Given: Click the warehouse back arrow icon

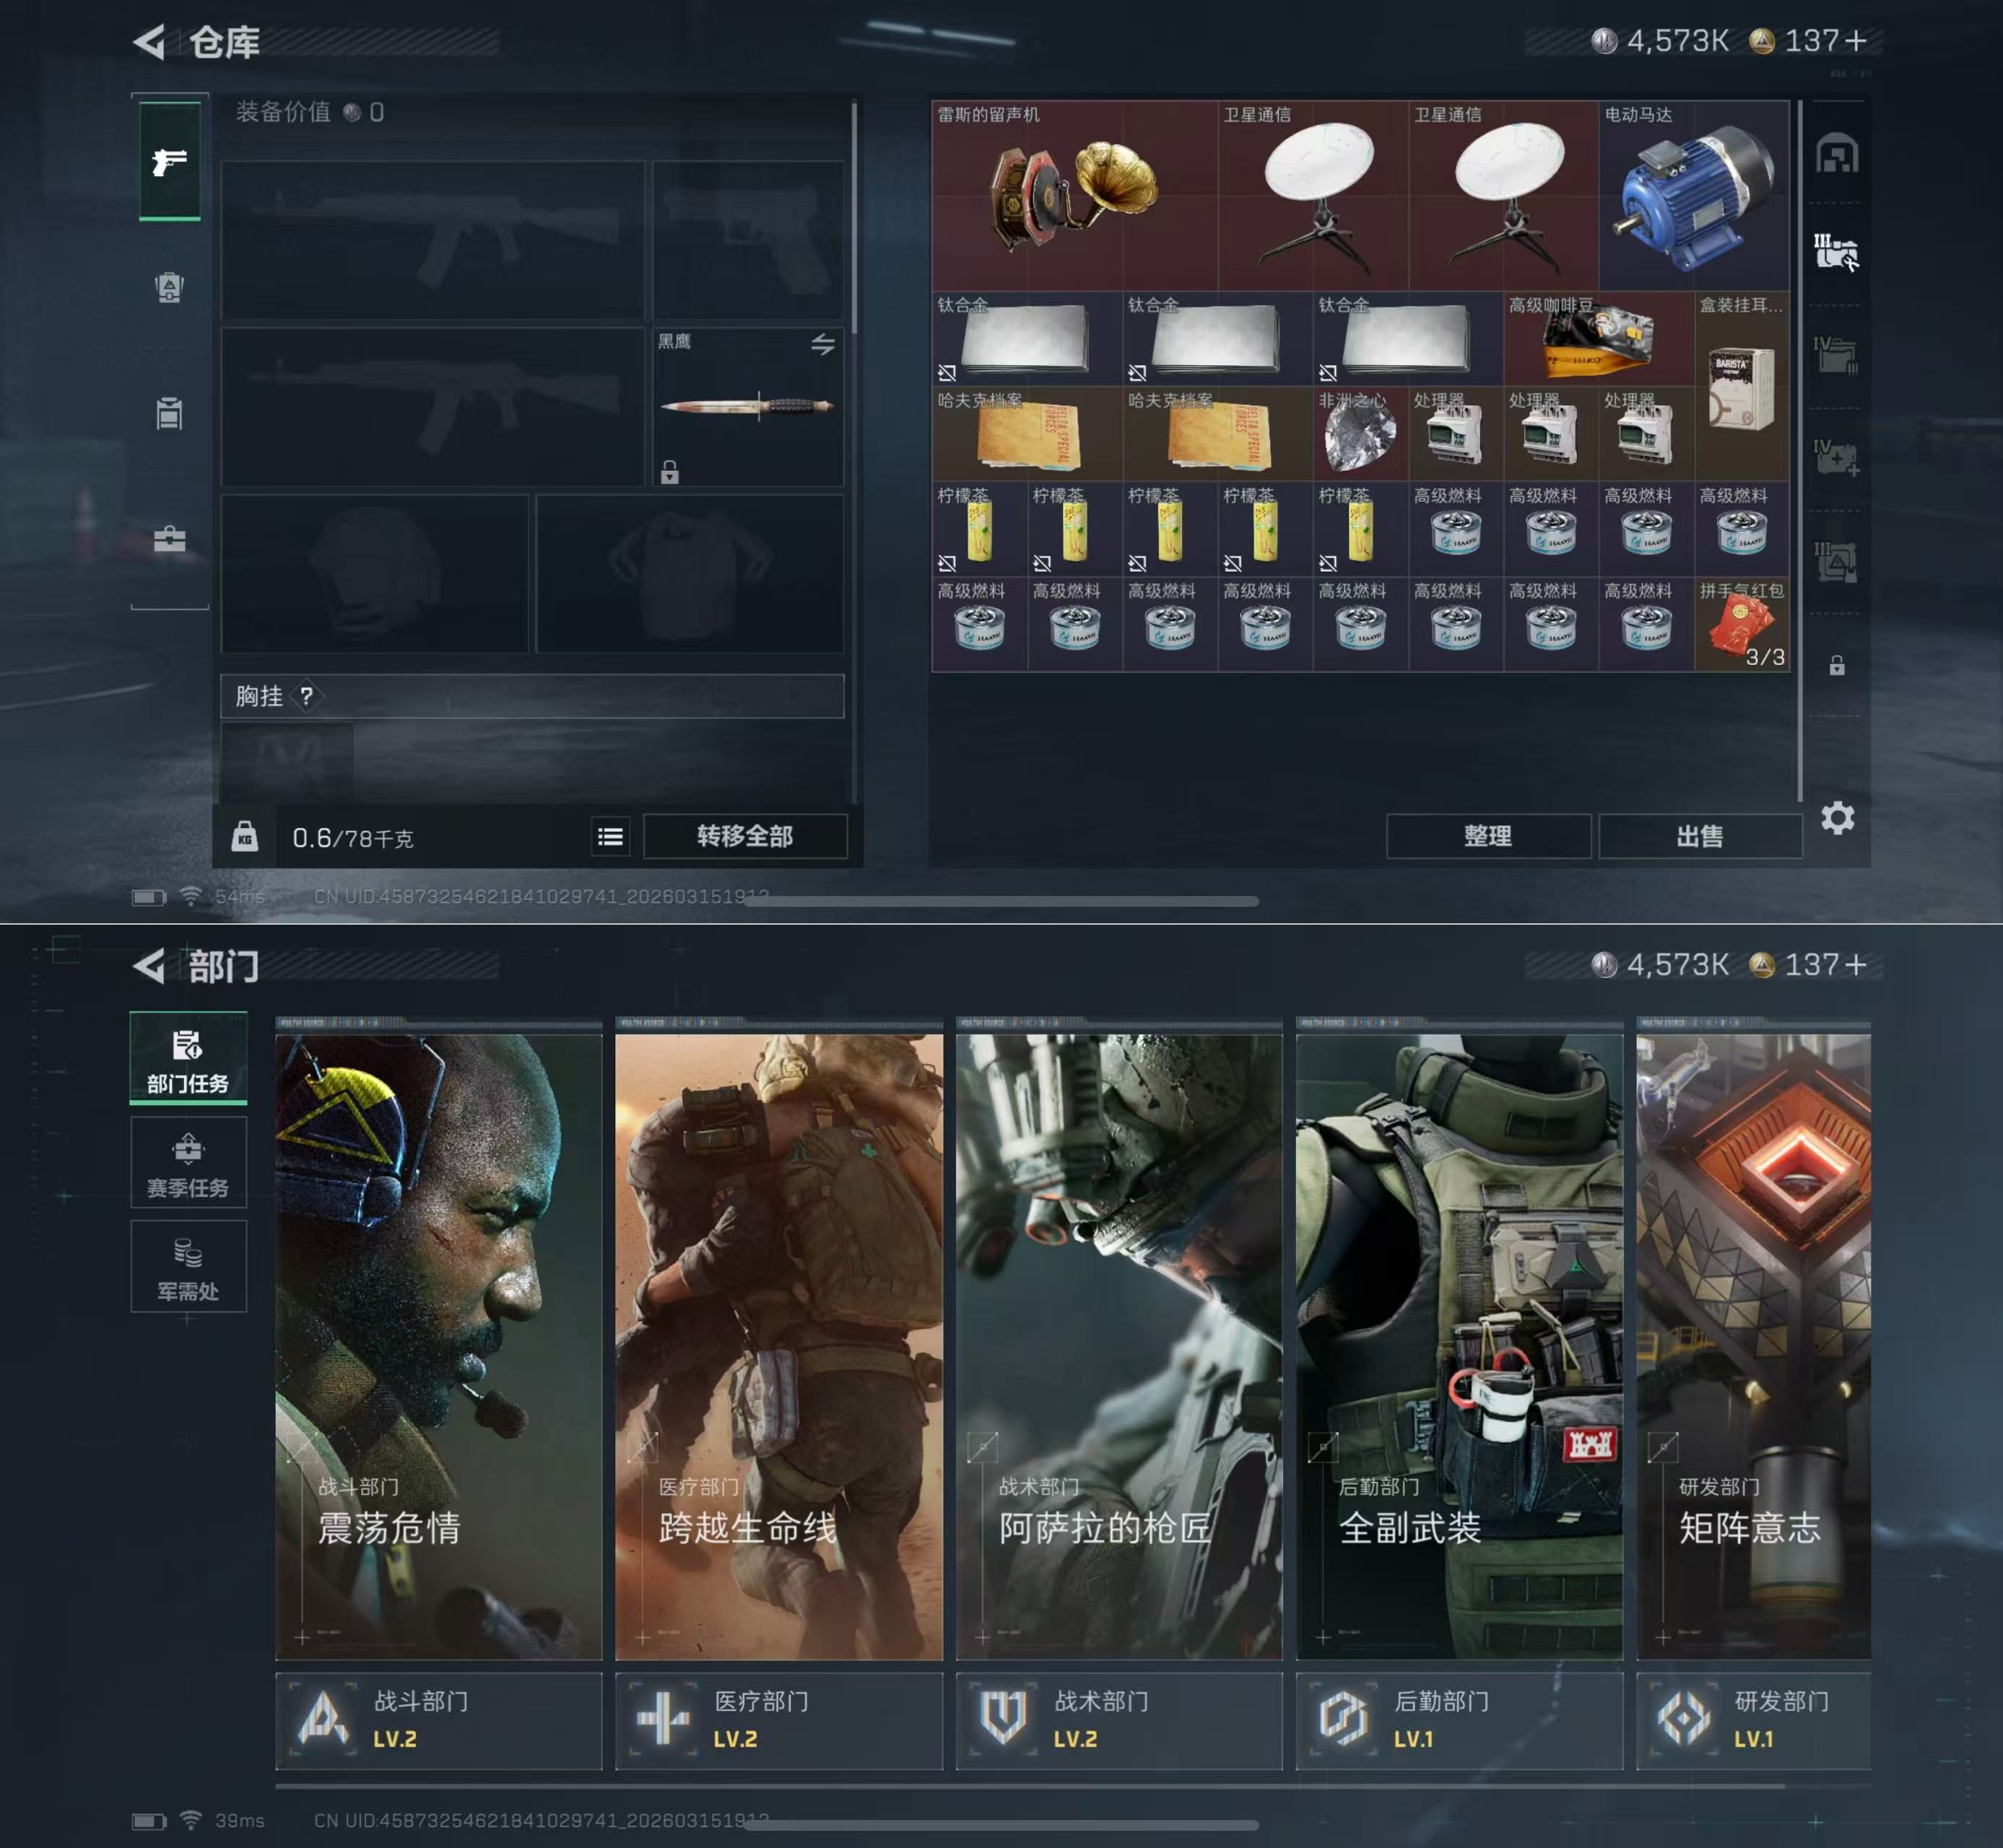Looking at the screenshot, I should (x=149, y=42).
